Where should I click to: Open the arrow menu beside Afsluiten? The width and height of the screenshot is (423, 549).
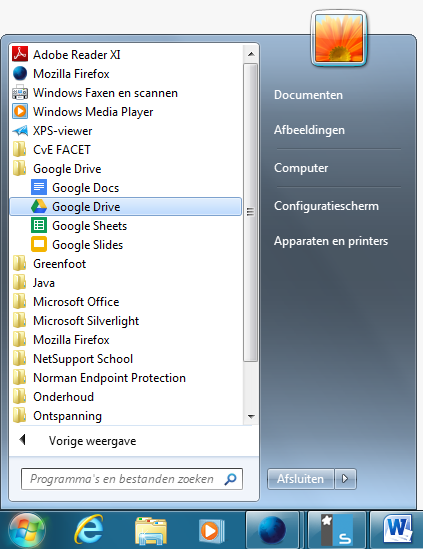coord(345,479)
